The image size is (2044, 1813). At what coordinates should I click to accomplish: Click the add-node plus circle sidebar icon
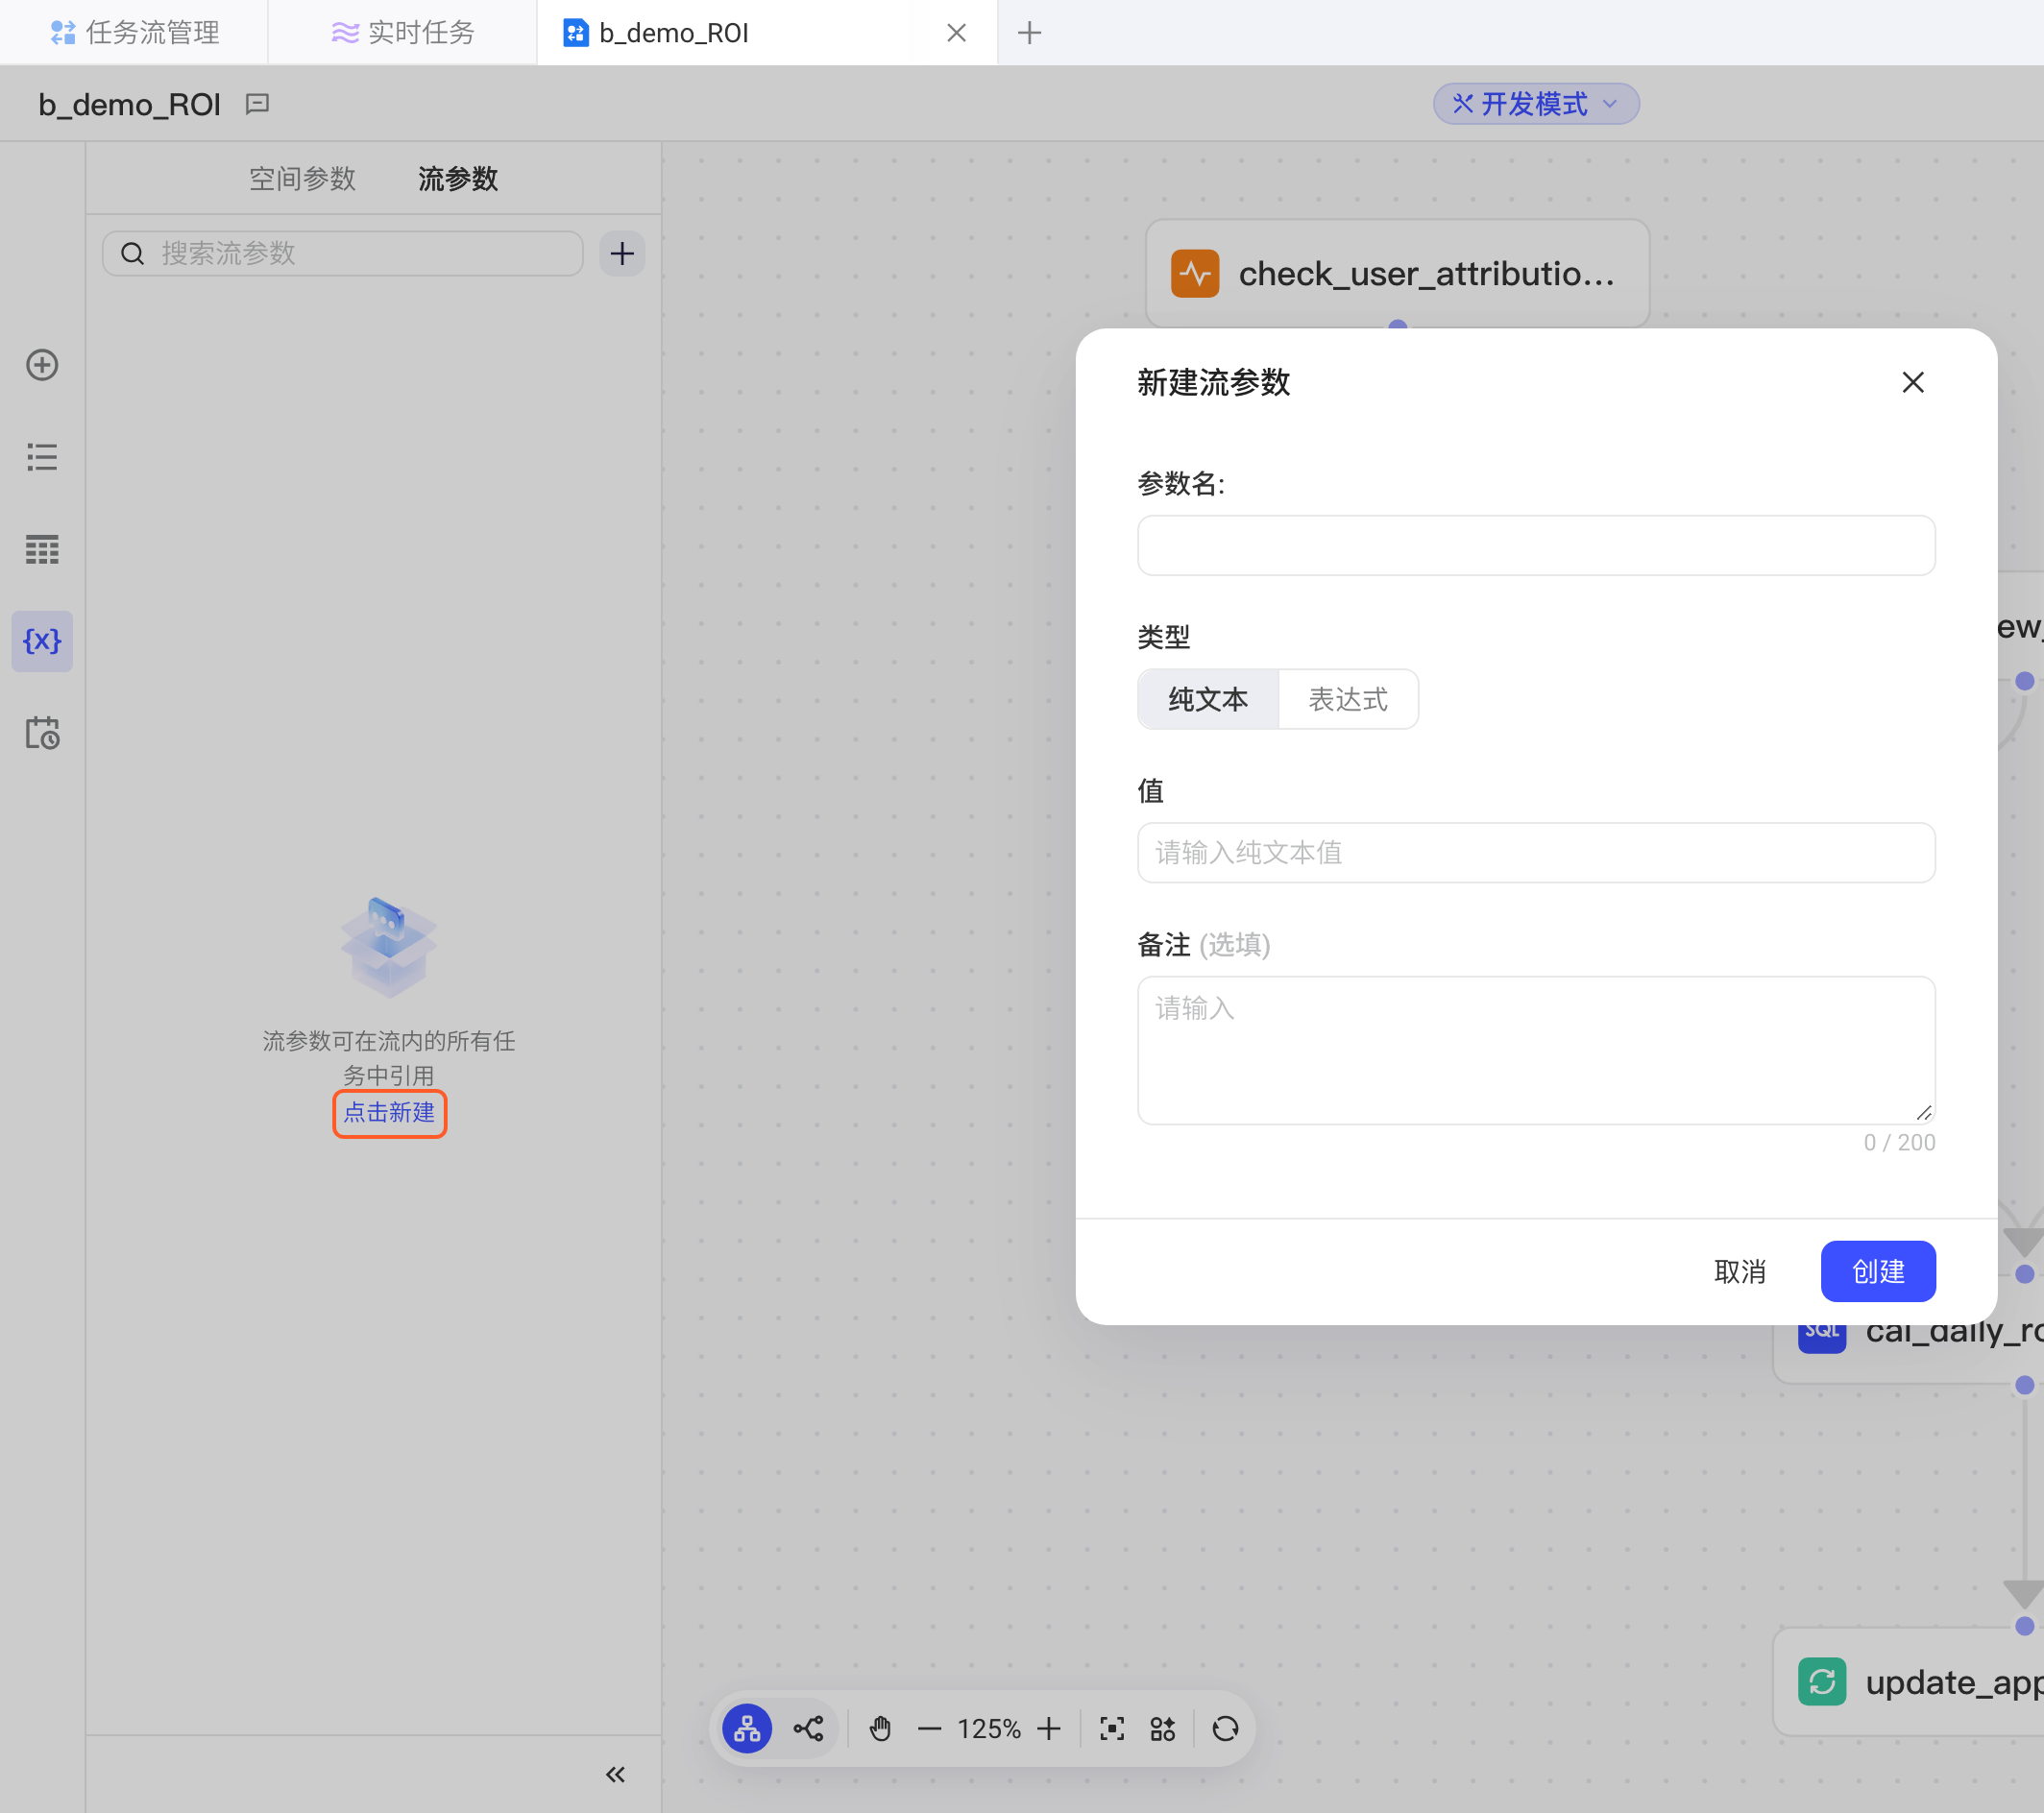point(42,365)
